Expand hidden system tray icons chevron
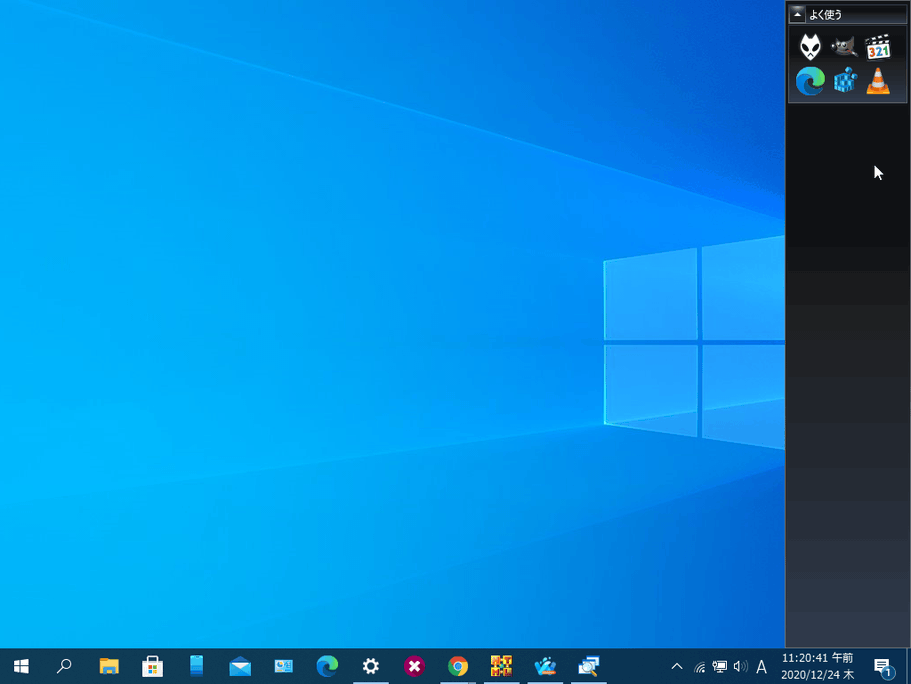 tap(677, 667)
